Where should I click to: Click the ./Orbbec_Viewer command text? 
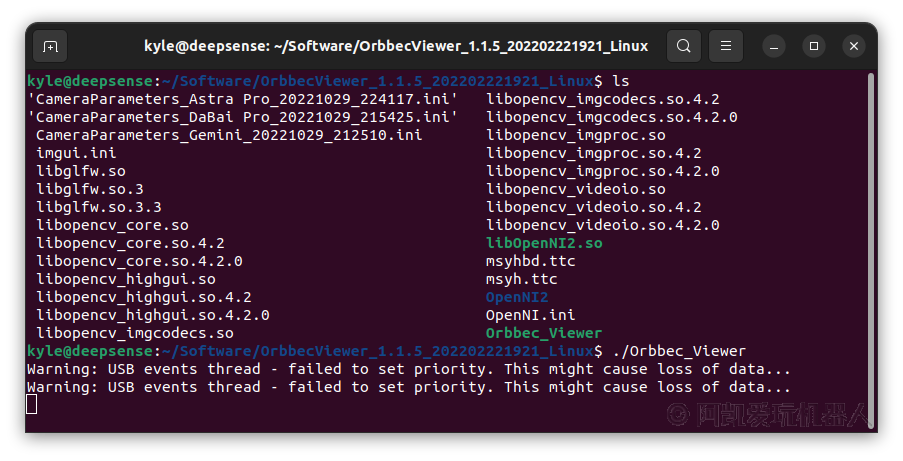(678, 351)
